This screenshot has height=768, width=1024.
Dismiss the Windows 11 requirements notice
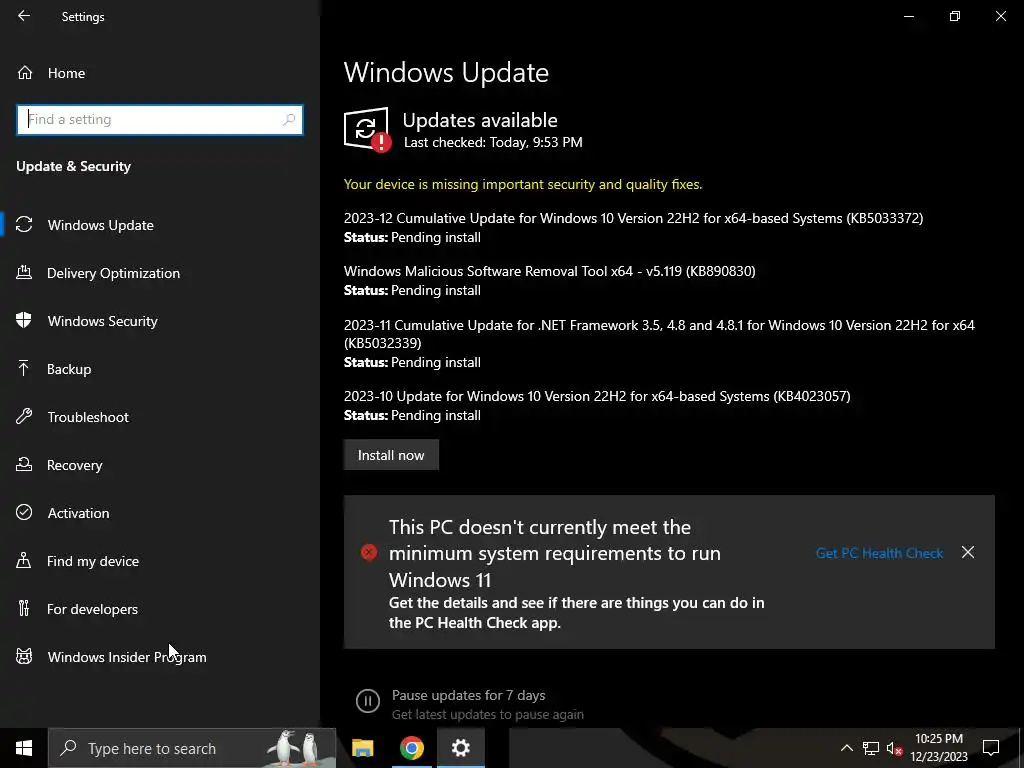968,552
